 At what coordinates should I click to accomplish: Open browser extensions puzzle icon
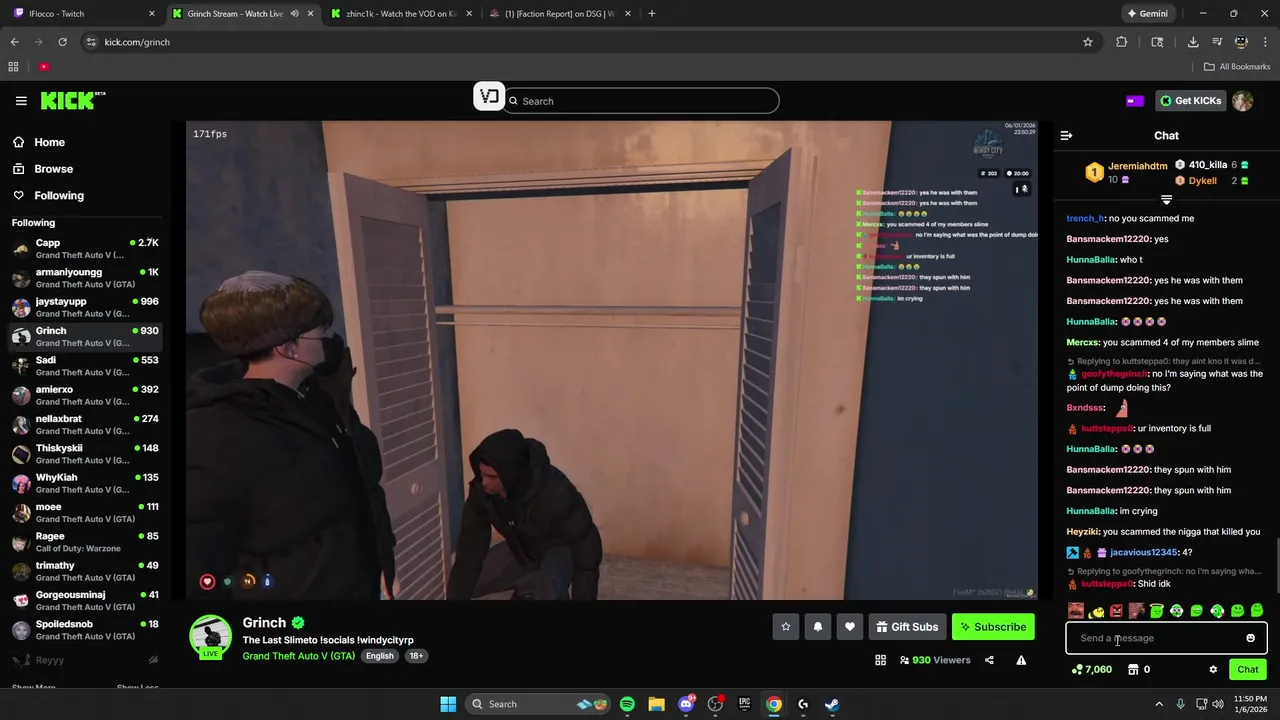tap(1121, 42)
